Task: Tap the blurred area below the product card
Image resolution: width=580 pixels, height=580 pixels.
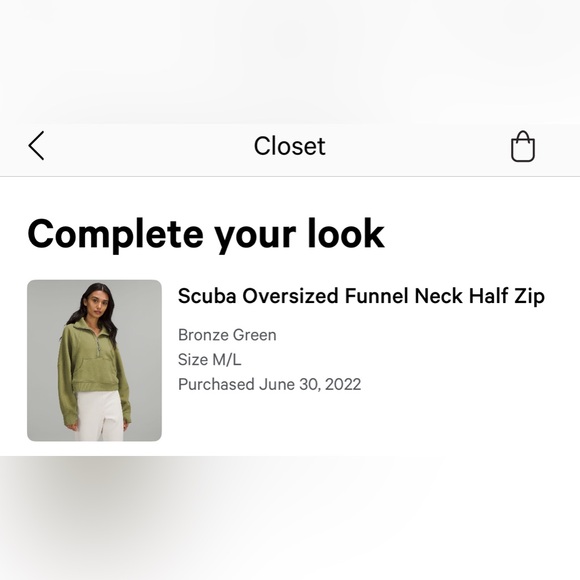Action: click(290, 518)
